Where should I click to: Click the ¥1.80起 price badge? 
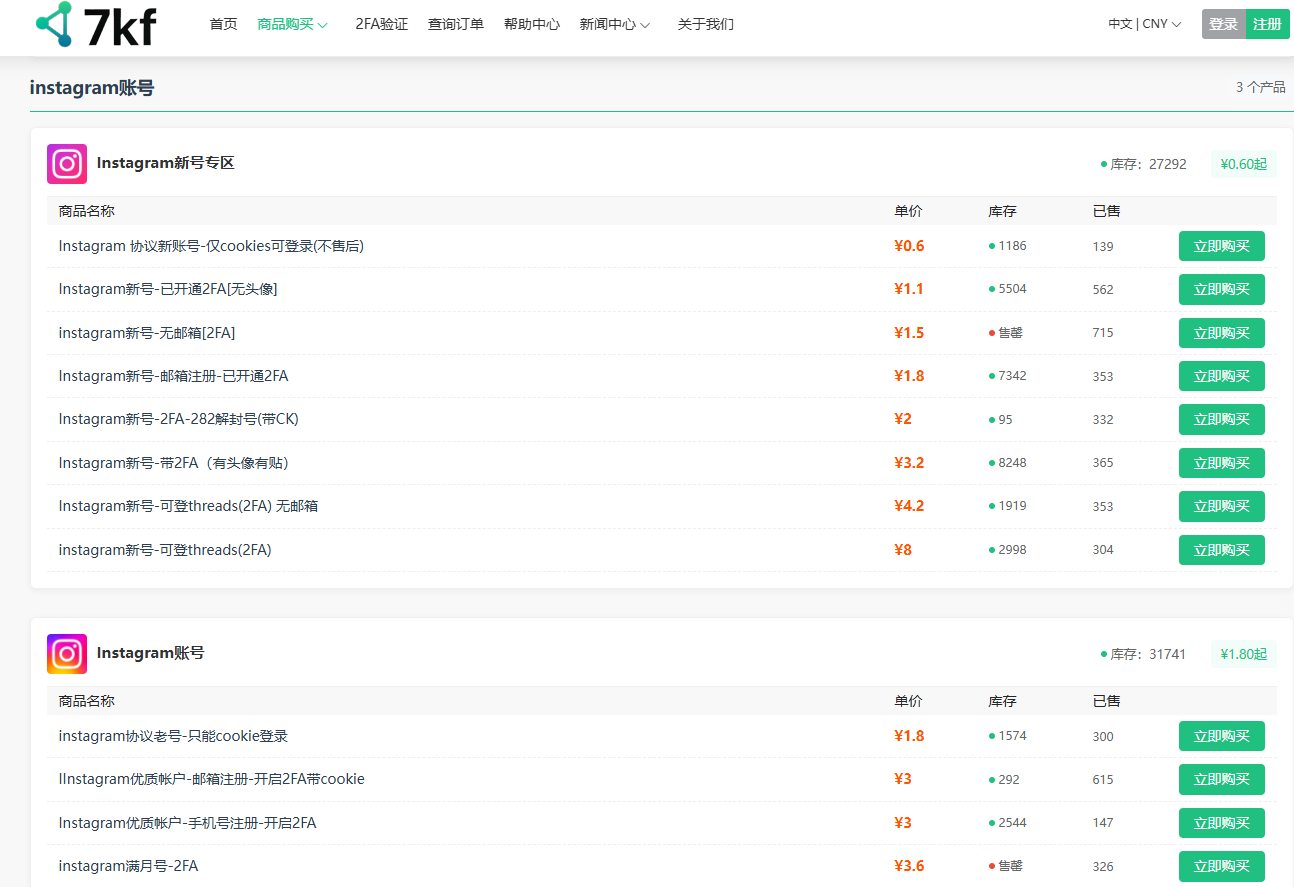coord(1243,654)
